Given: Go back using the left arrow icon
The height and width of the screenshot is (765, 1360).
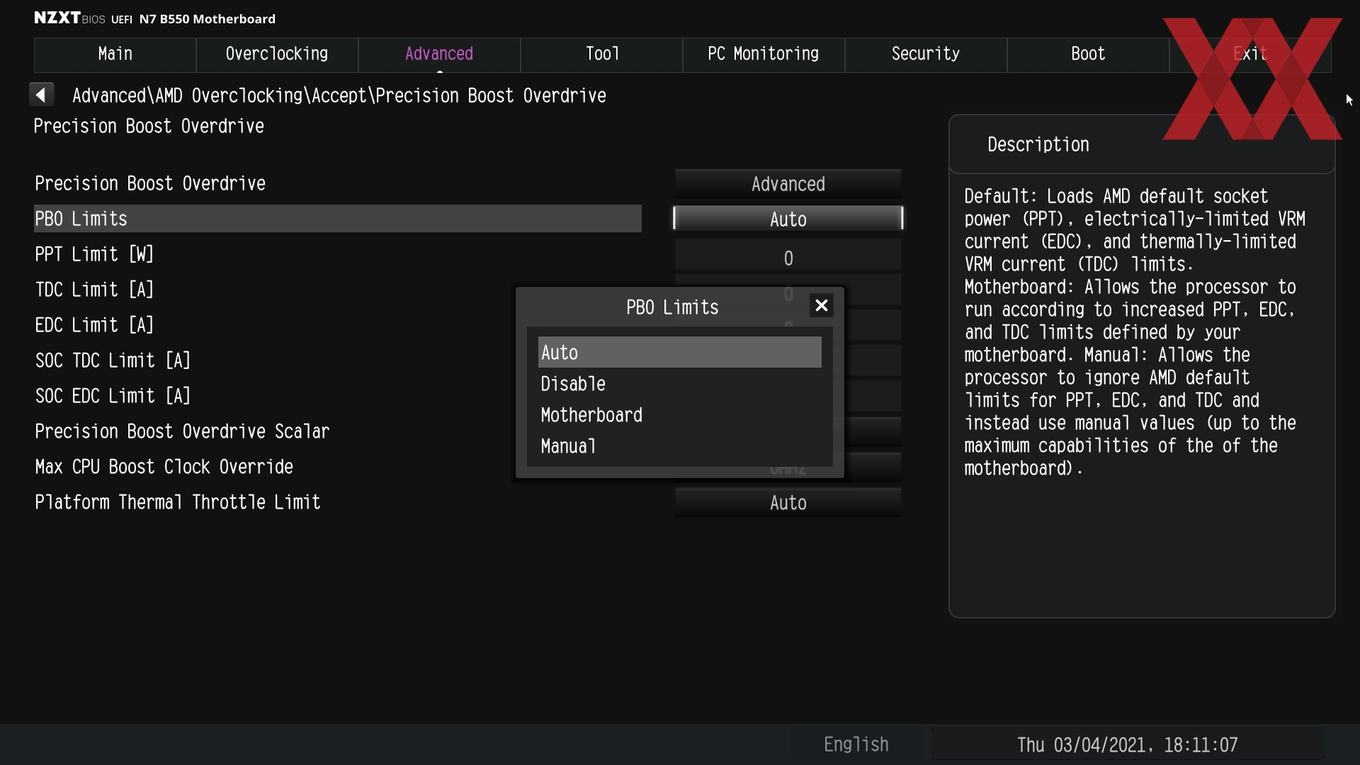Looking at the screenshot, I should [x=41, y=94].
